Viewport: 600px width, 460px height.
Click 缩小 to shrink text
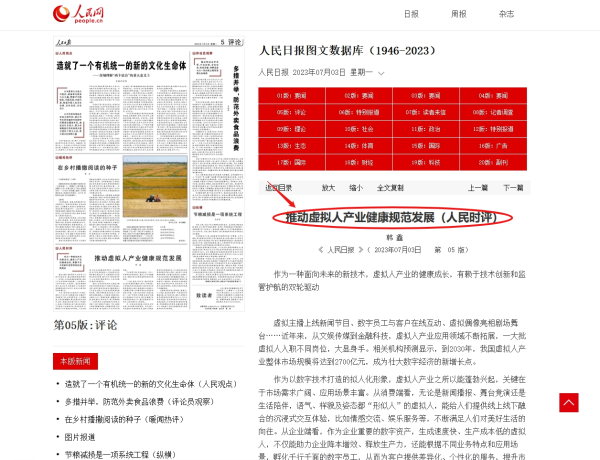pos(356,187)
